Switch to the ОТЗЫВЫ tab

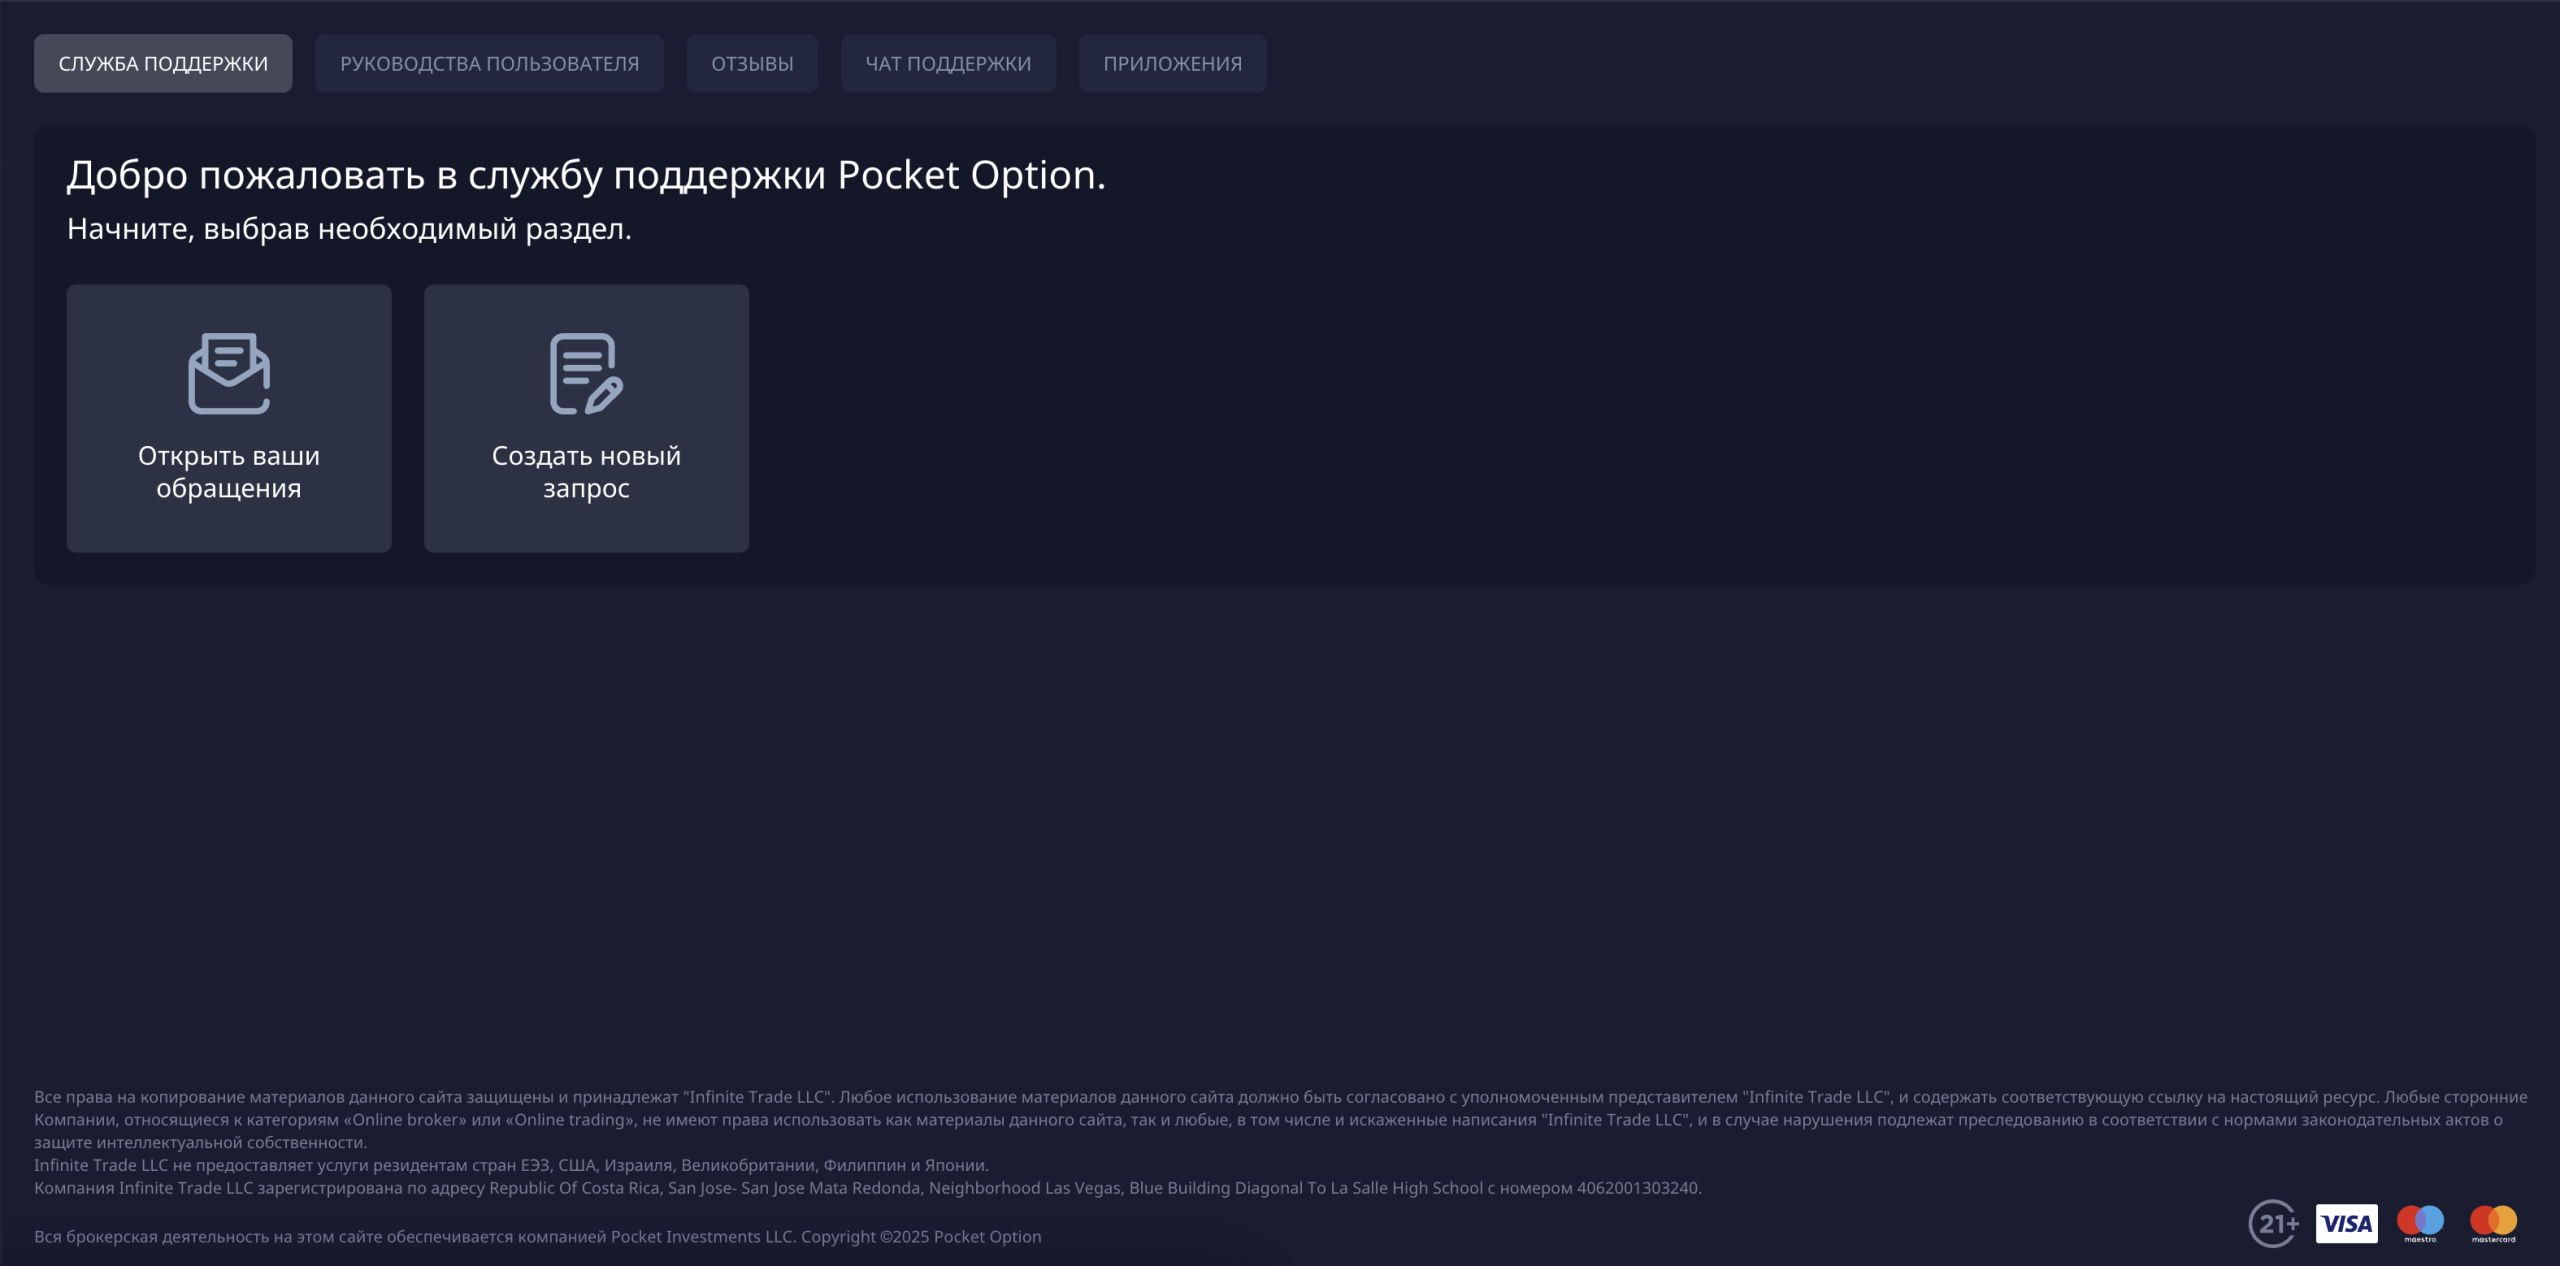[752, 63]
